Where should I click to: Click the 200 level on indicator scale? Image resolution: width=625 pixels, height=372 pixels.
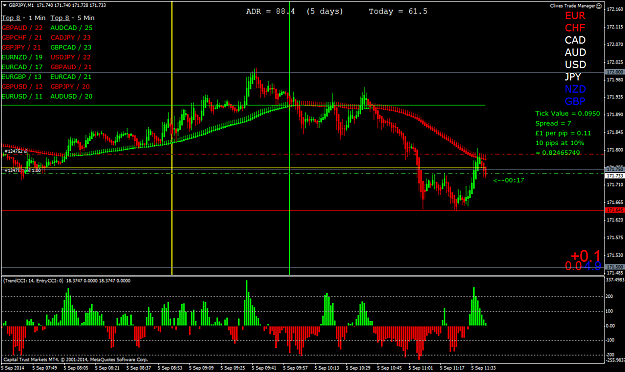pos(609,297)
